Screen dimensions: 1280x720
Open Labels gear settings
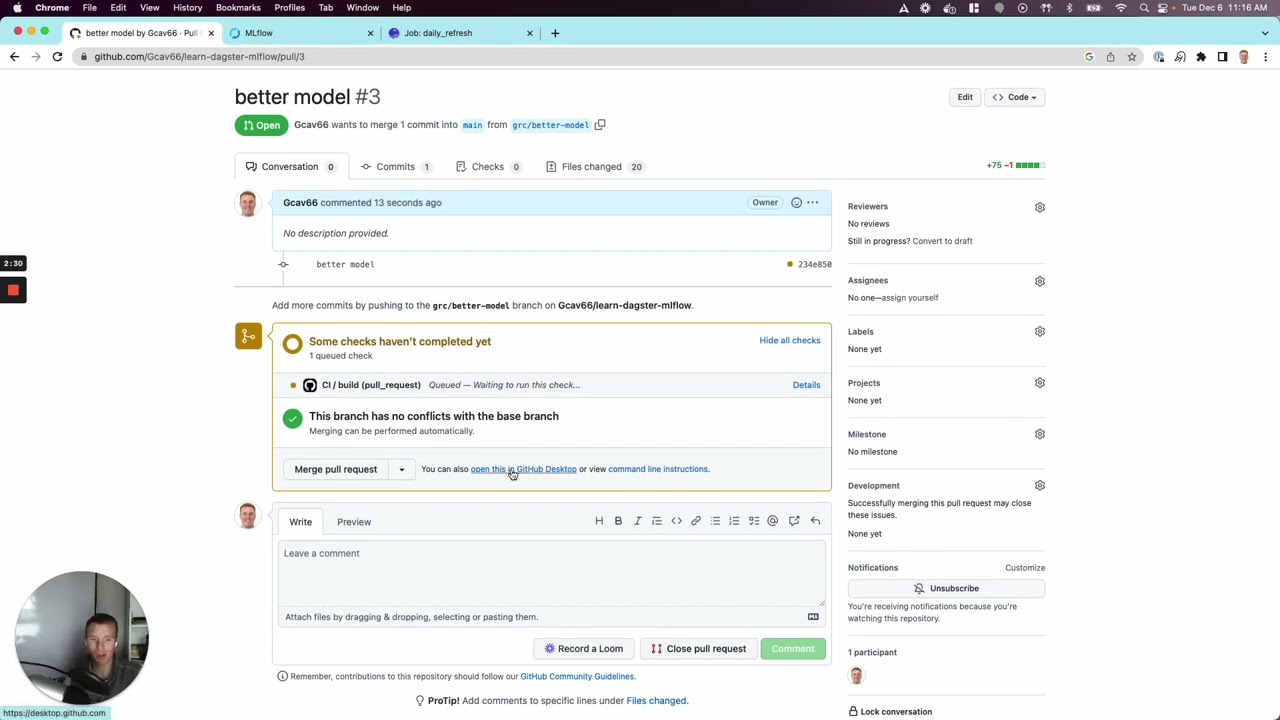[1040, 331]
